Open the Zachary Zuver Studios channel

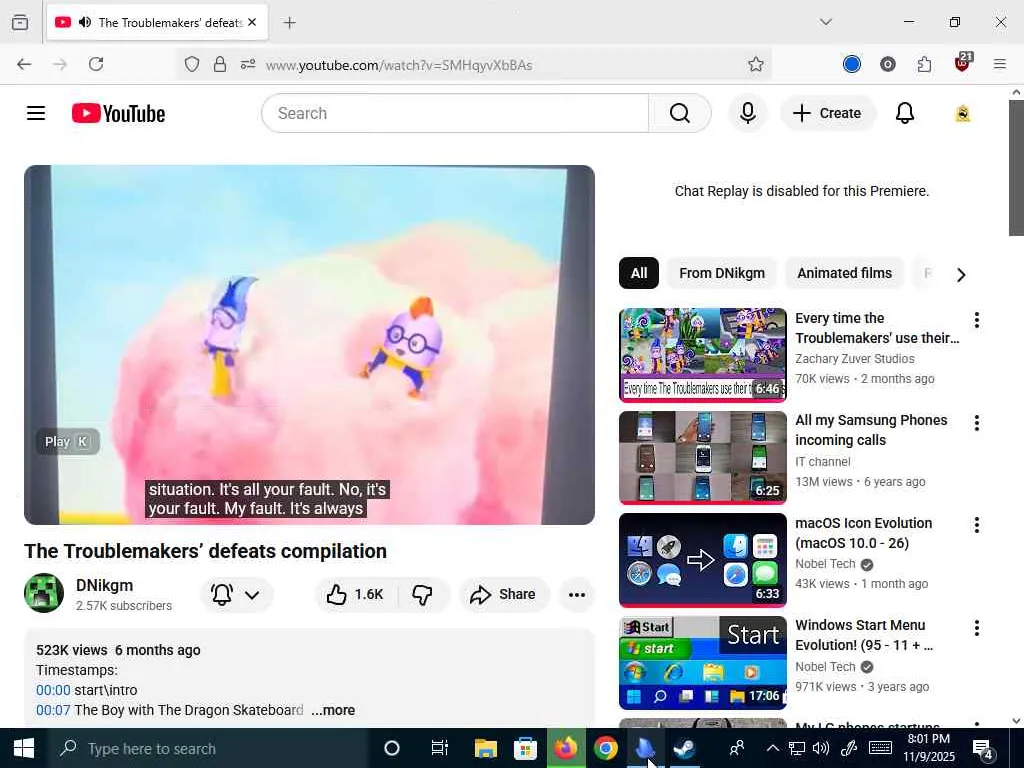(855, 359)
